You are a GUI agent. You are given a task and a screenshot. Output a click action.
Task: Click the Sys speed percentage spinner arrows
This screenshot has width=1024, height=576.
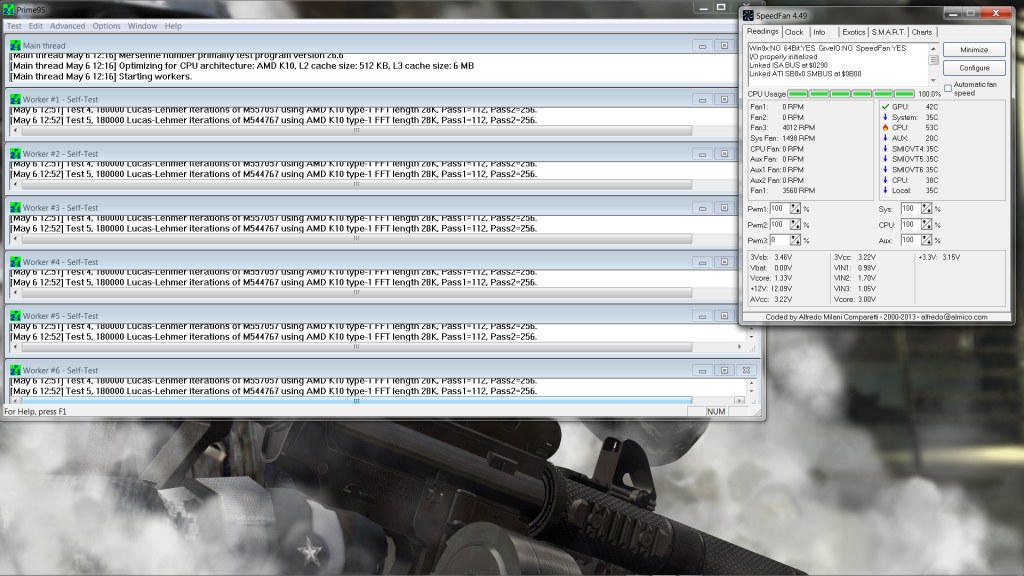926,209
